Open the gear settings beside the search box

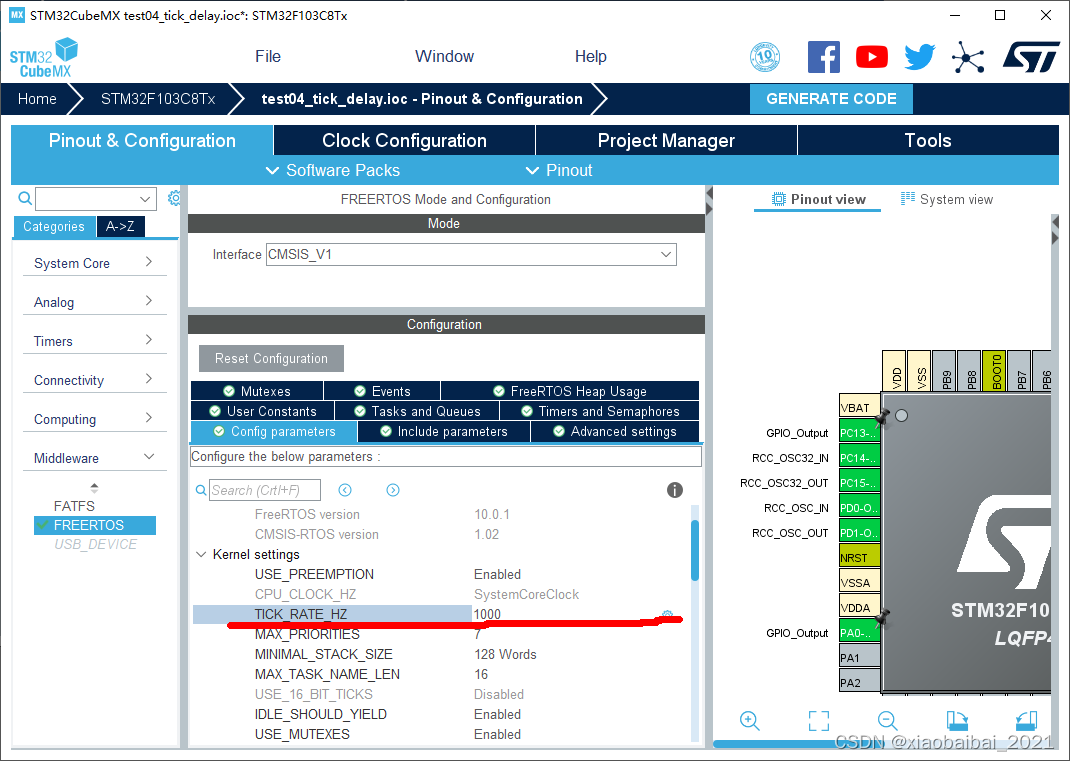pyautogui.click(x=174, y=198)
